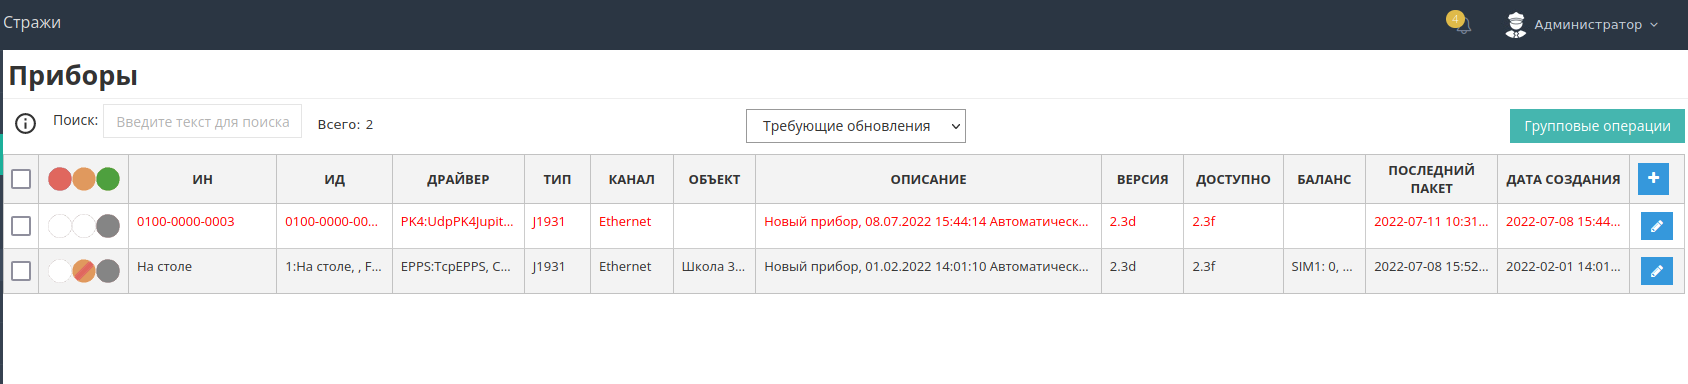Click striped orange status circle in second row
Viewport: 1688px width, 384px height.
pyautogui.click(x=84, y=271)
